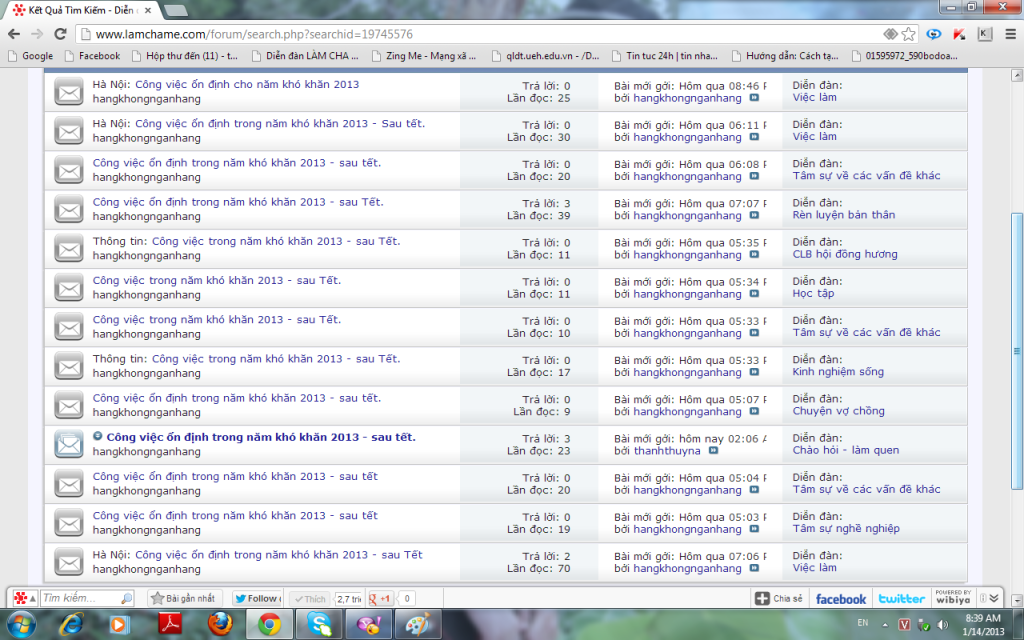
Task: Go to last post icon beside thanhthuyna
Action: 713,451
